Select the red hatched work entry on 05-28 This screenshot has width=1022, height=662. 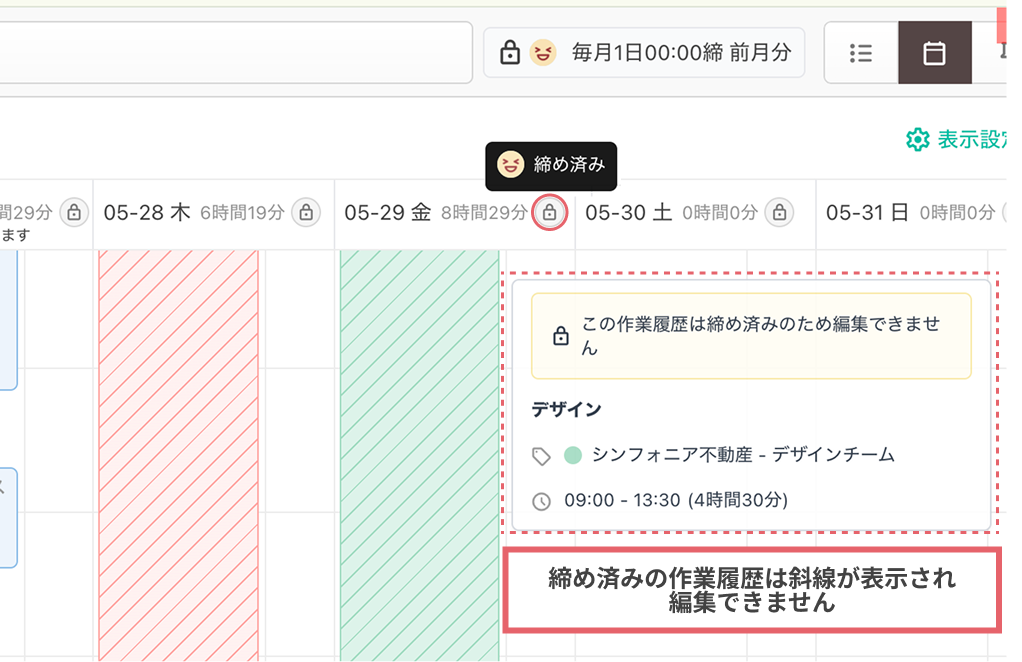pyautogui.click(x=179, y=455)
